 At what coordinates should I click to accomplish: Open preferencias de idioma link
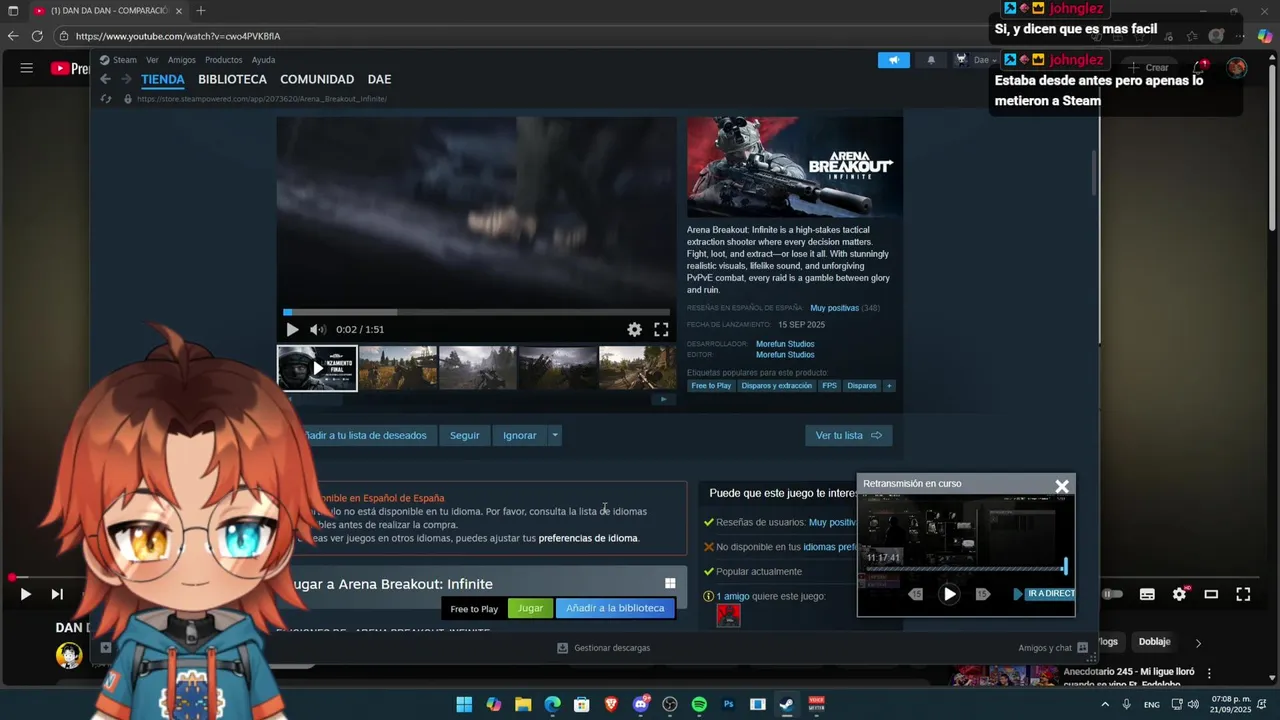(x=588, y=538)
